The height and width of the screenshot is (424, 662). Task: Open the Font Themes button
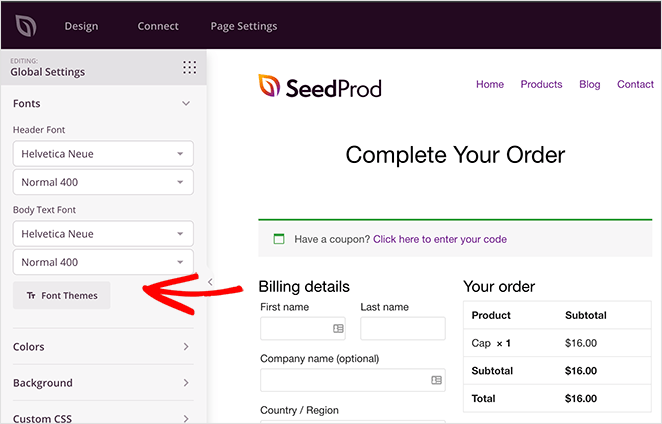pos(62,296)
